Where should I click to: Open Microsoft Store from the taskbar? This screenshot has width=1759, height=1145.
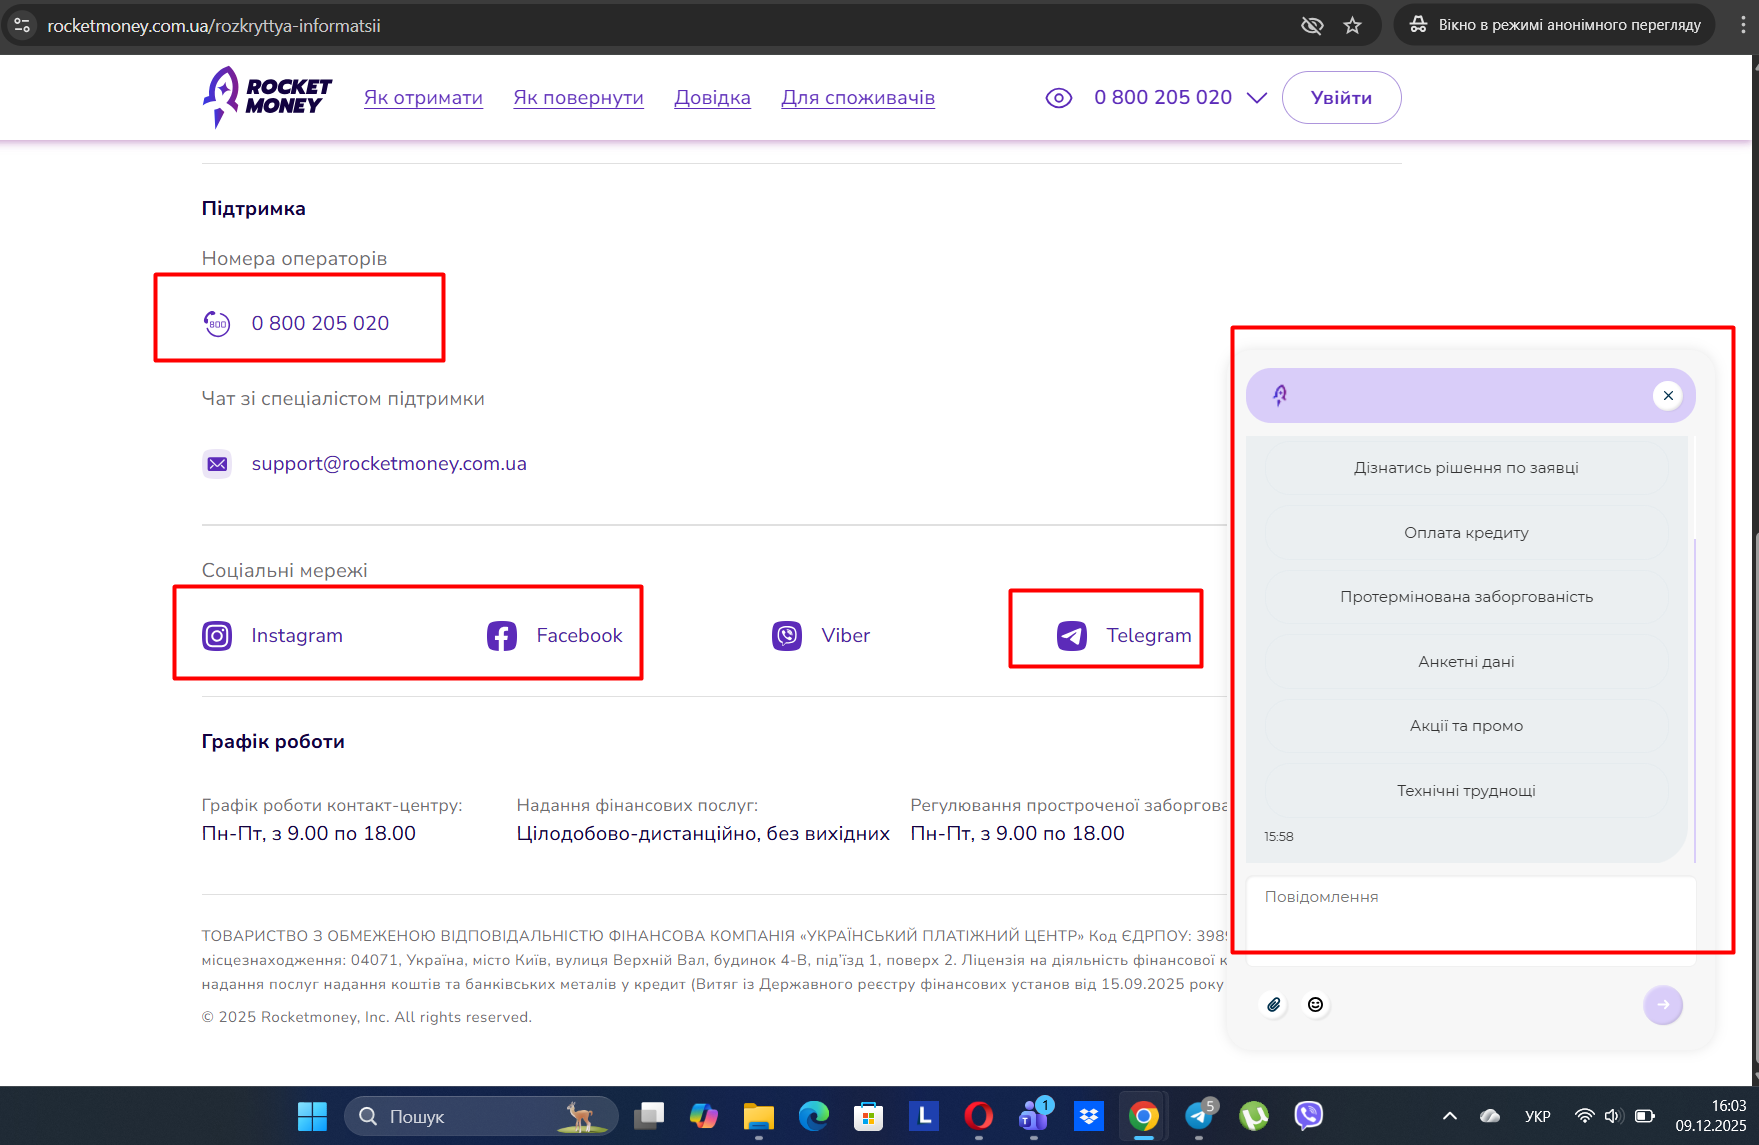(x=869, y=1116)
